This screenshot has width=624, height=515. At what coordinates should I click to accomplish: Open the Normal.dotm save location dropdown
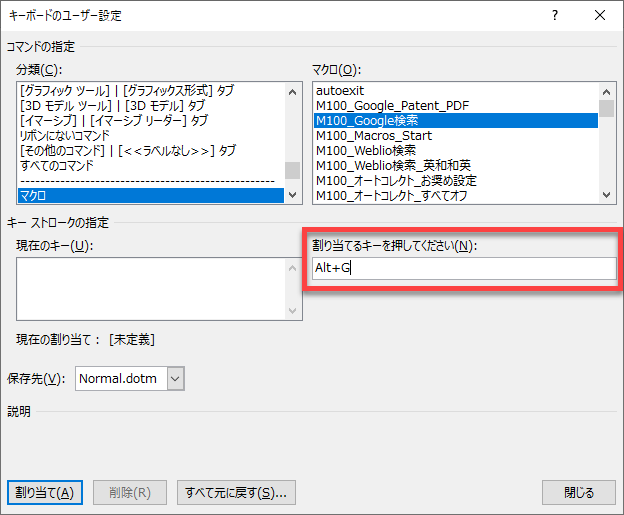pyautogui.click(x=176, y=378)
